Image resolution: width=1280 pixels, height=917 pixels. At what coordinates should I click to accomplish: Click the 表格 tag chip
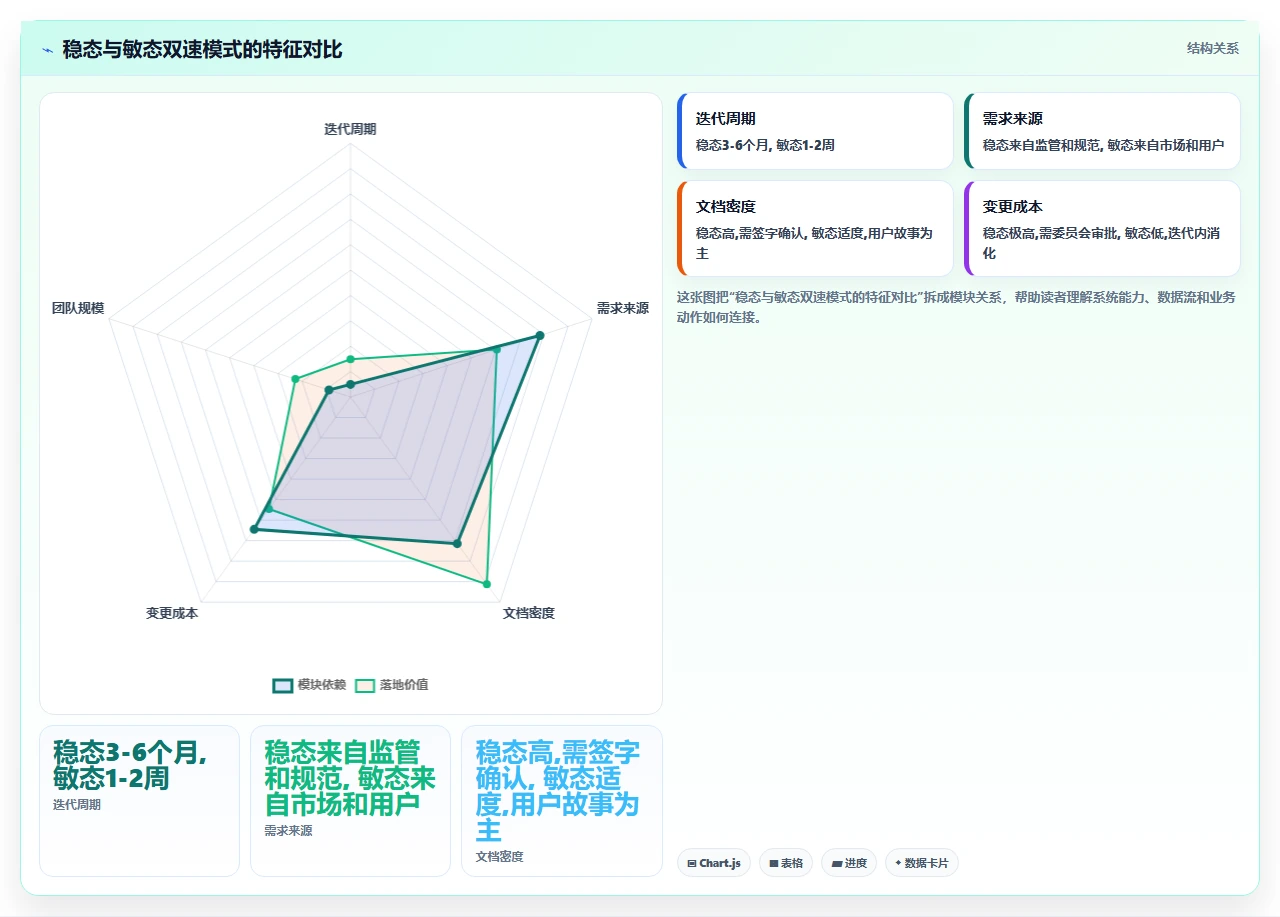pos(786,863)
